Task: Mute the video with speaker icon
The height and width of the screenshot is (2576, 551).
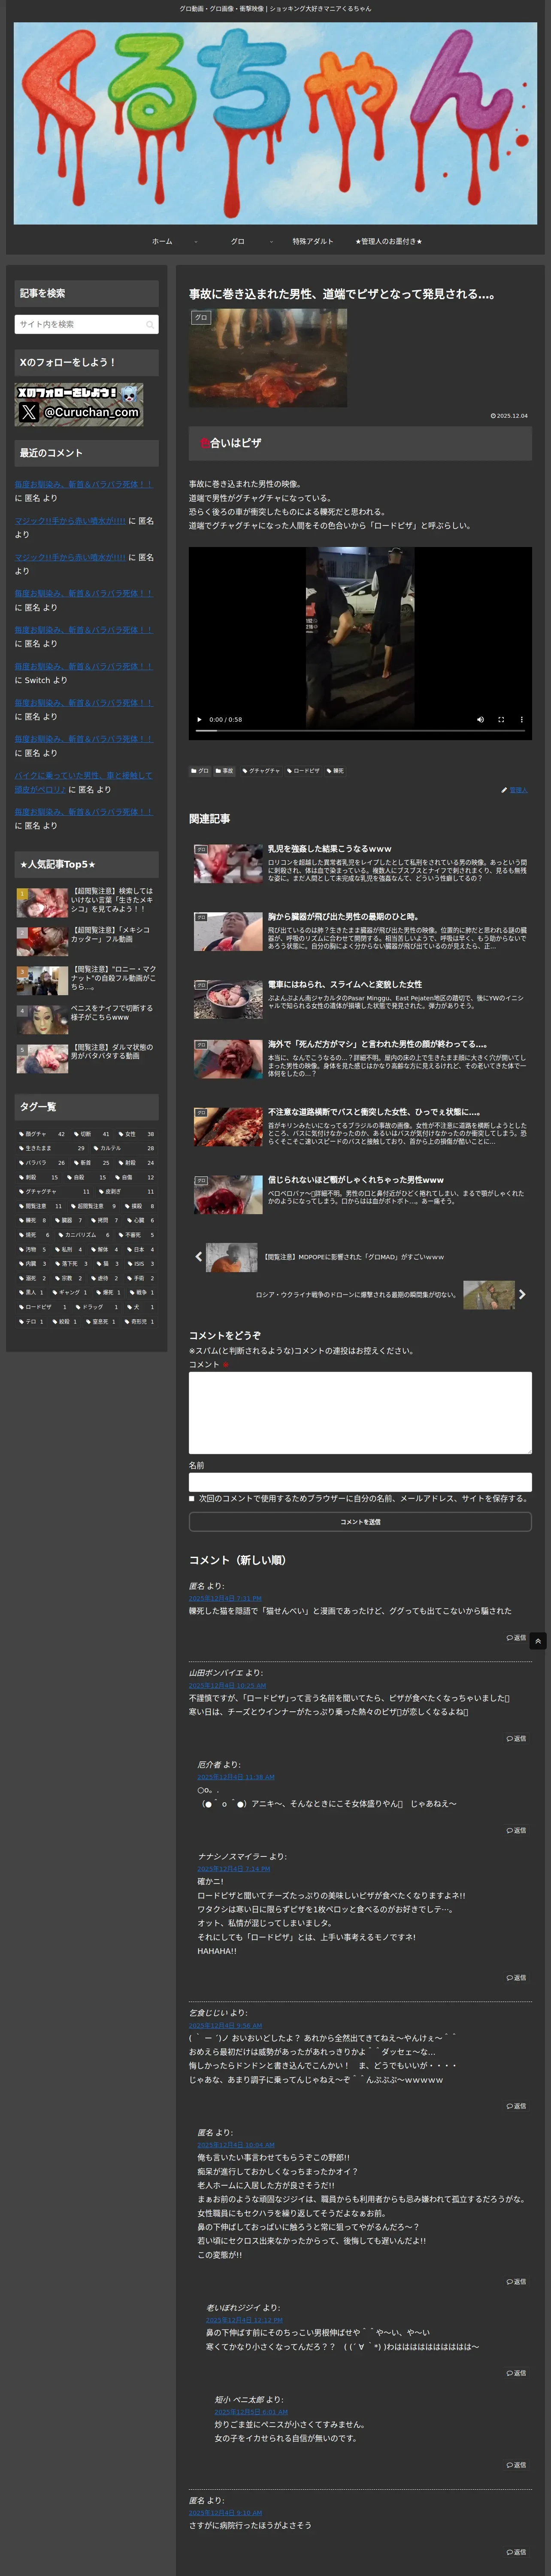Action: [x=480, y=719]
